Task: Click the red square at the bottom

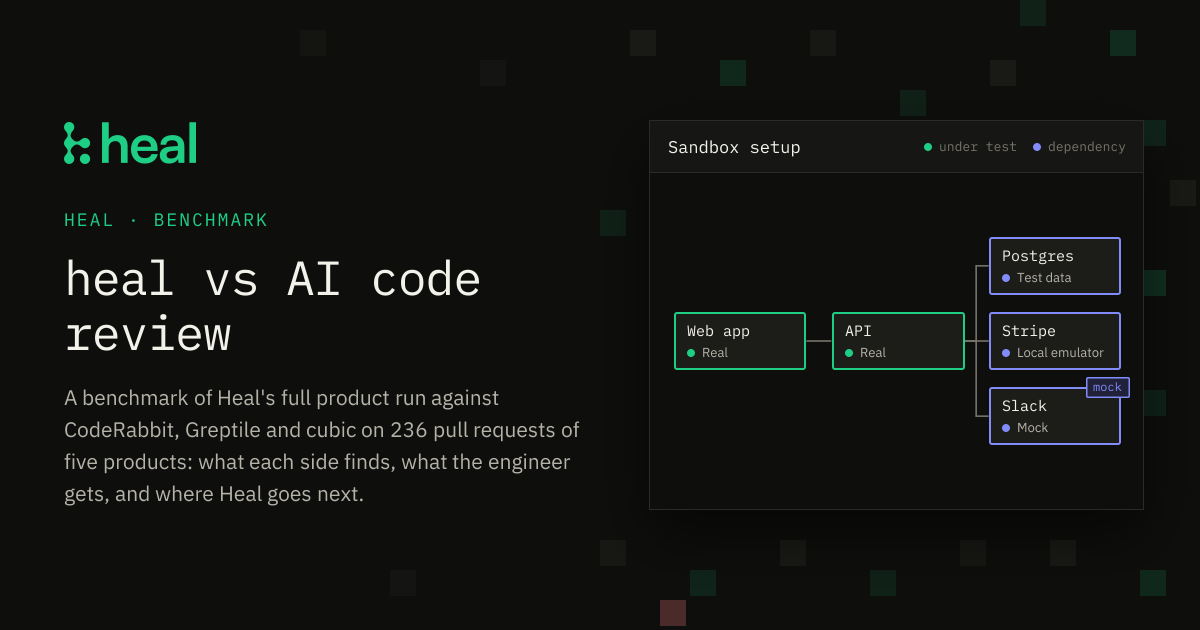Action: point(673,613)
